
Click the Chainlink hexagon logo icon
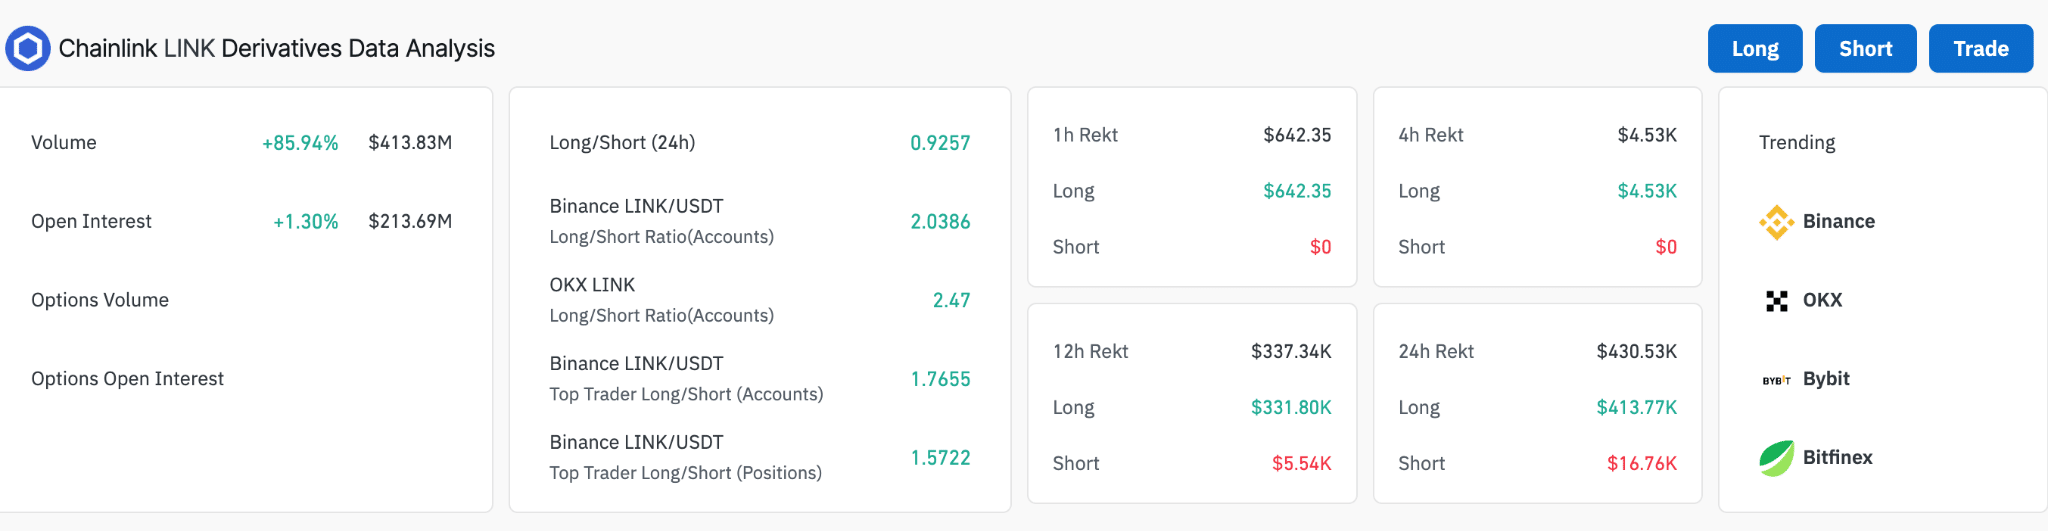[x=28, y=48]
